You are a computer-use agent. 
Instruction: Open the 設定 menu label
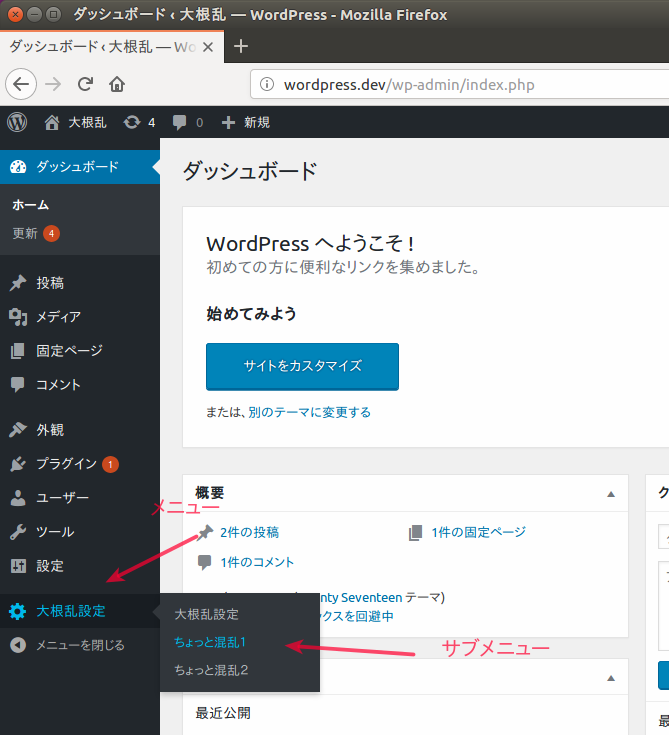[x=50, y=566]
